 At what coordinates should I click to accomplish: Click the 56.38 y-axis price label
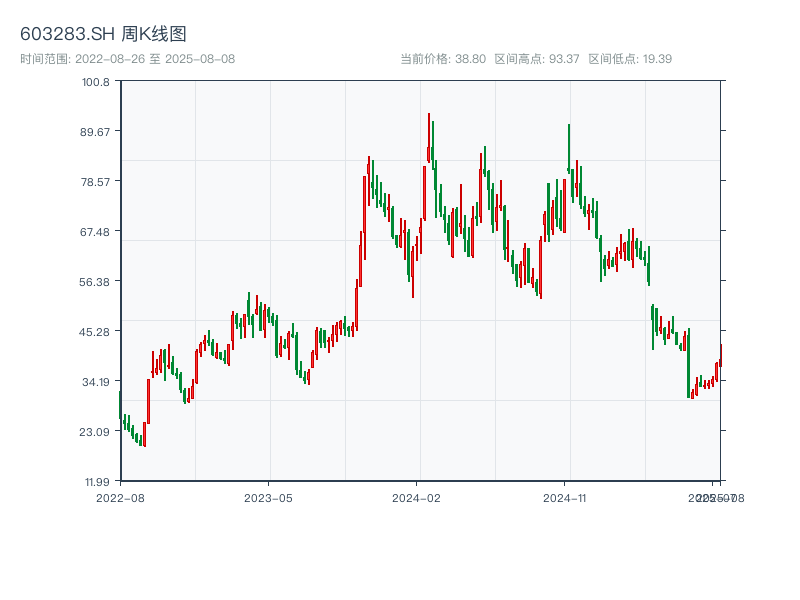(96, 281)
